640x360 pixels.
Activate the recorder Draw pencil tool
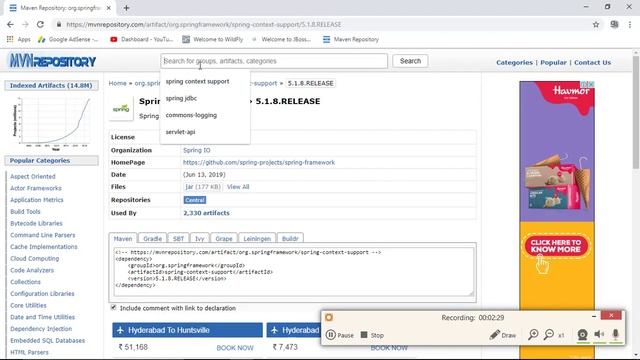click(503, 335)
